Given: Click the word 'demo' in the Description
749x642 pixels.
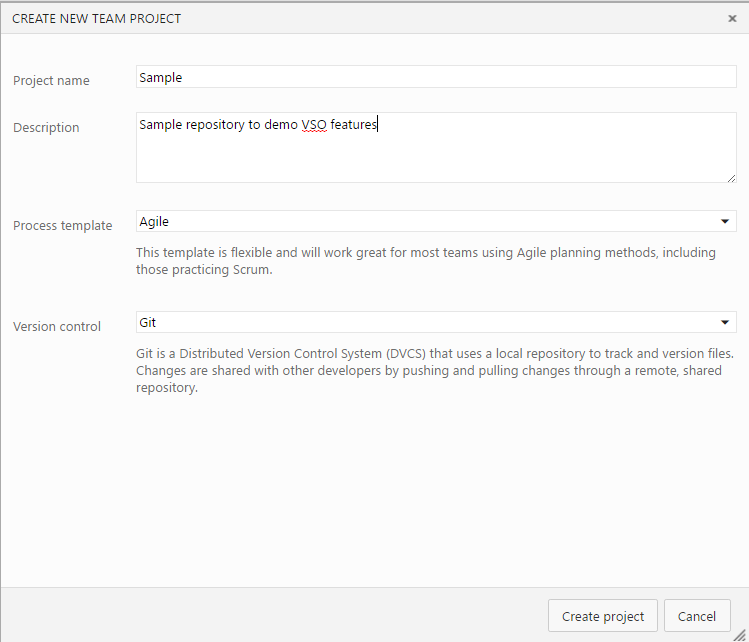Looking at the screenshot, I should pyautogui.click(x=281, y=125).
